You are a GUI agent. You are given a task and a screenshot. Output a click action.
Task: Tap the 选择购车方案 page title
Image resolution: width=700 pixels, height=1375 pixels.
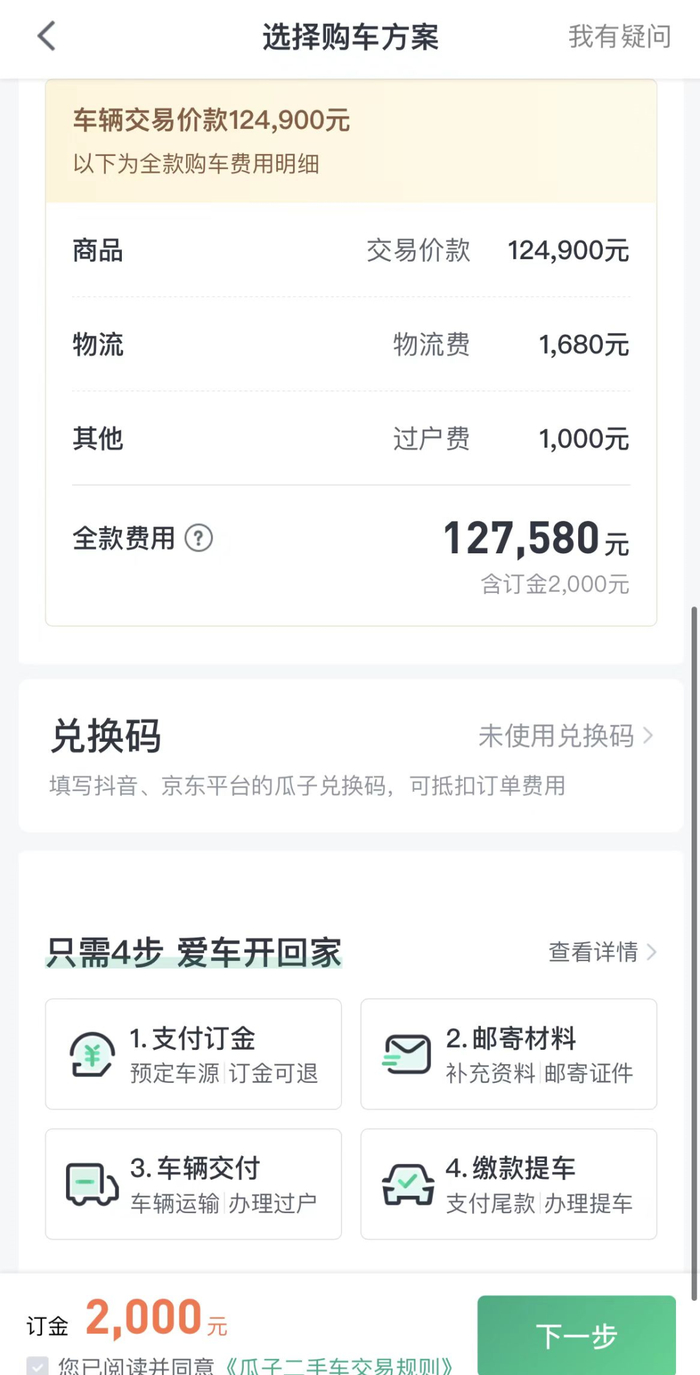click(x=350, y=37)
